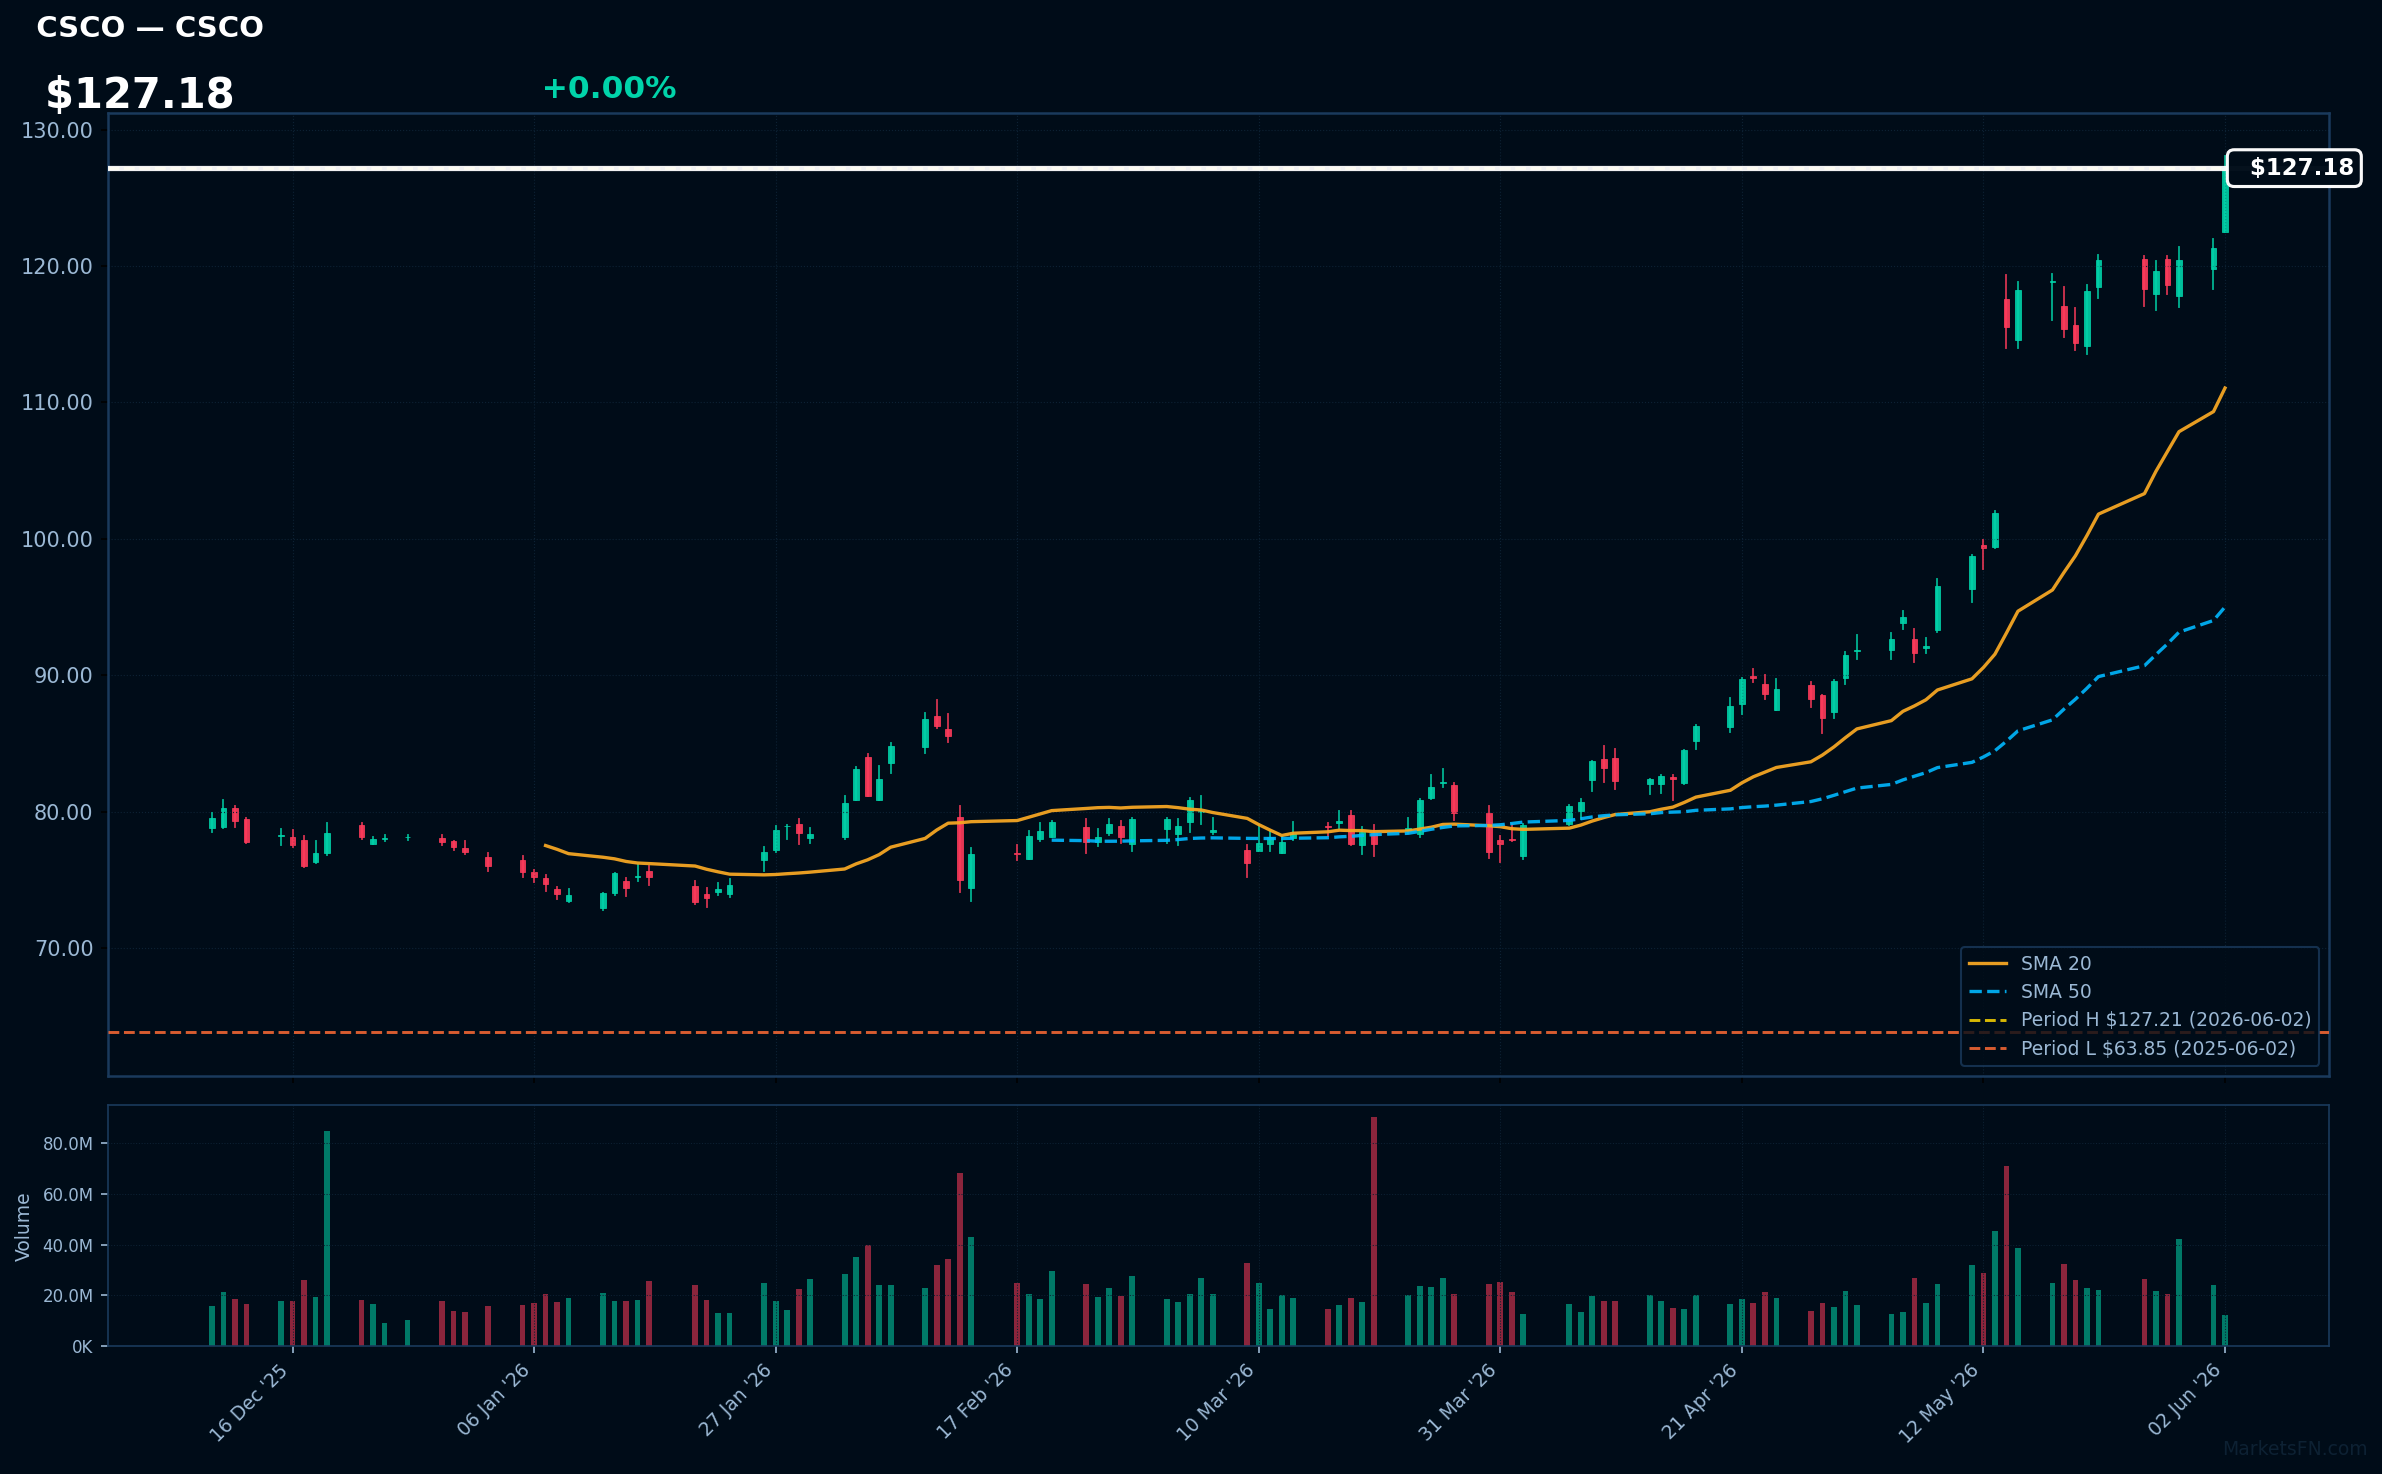Click the SMA 50 legend entry
Viewport: 2382px width, 1474px height.
pos(2030,992)
